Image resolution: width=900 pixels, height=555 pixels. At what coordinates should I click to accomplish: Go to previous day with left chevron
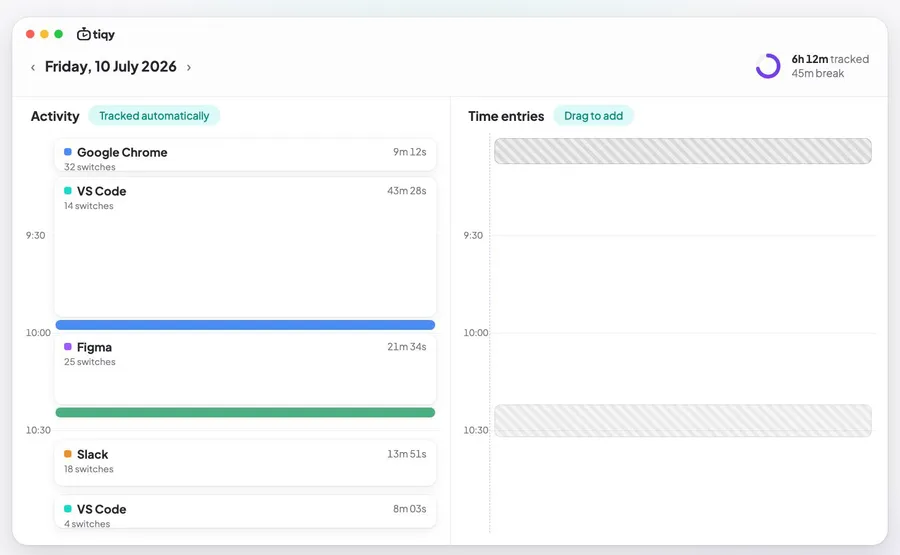pyautogui.click(x=33, y=68)
